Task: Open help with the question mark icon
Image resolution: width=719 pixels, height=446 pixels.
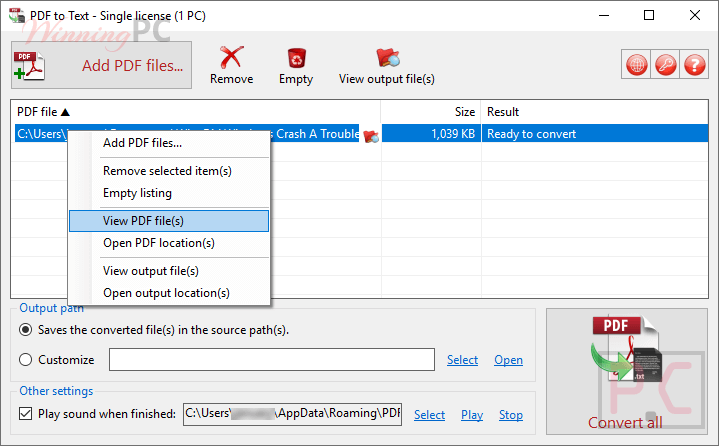Action: 695,65
